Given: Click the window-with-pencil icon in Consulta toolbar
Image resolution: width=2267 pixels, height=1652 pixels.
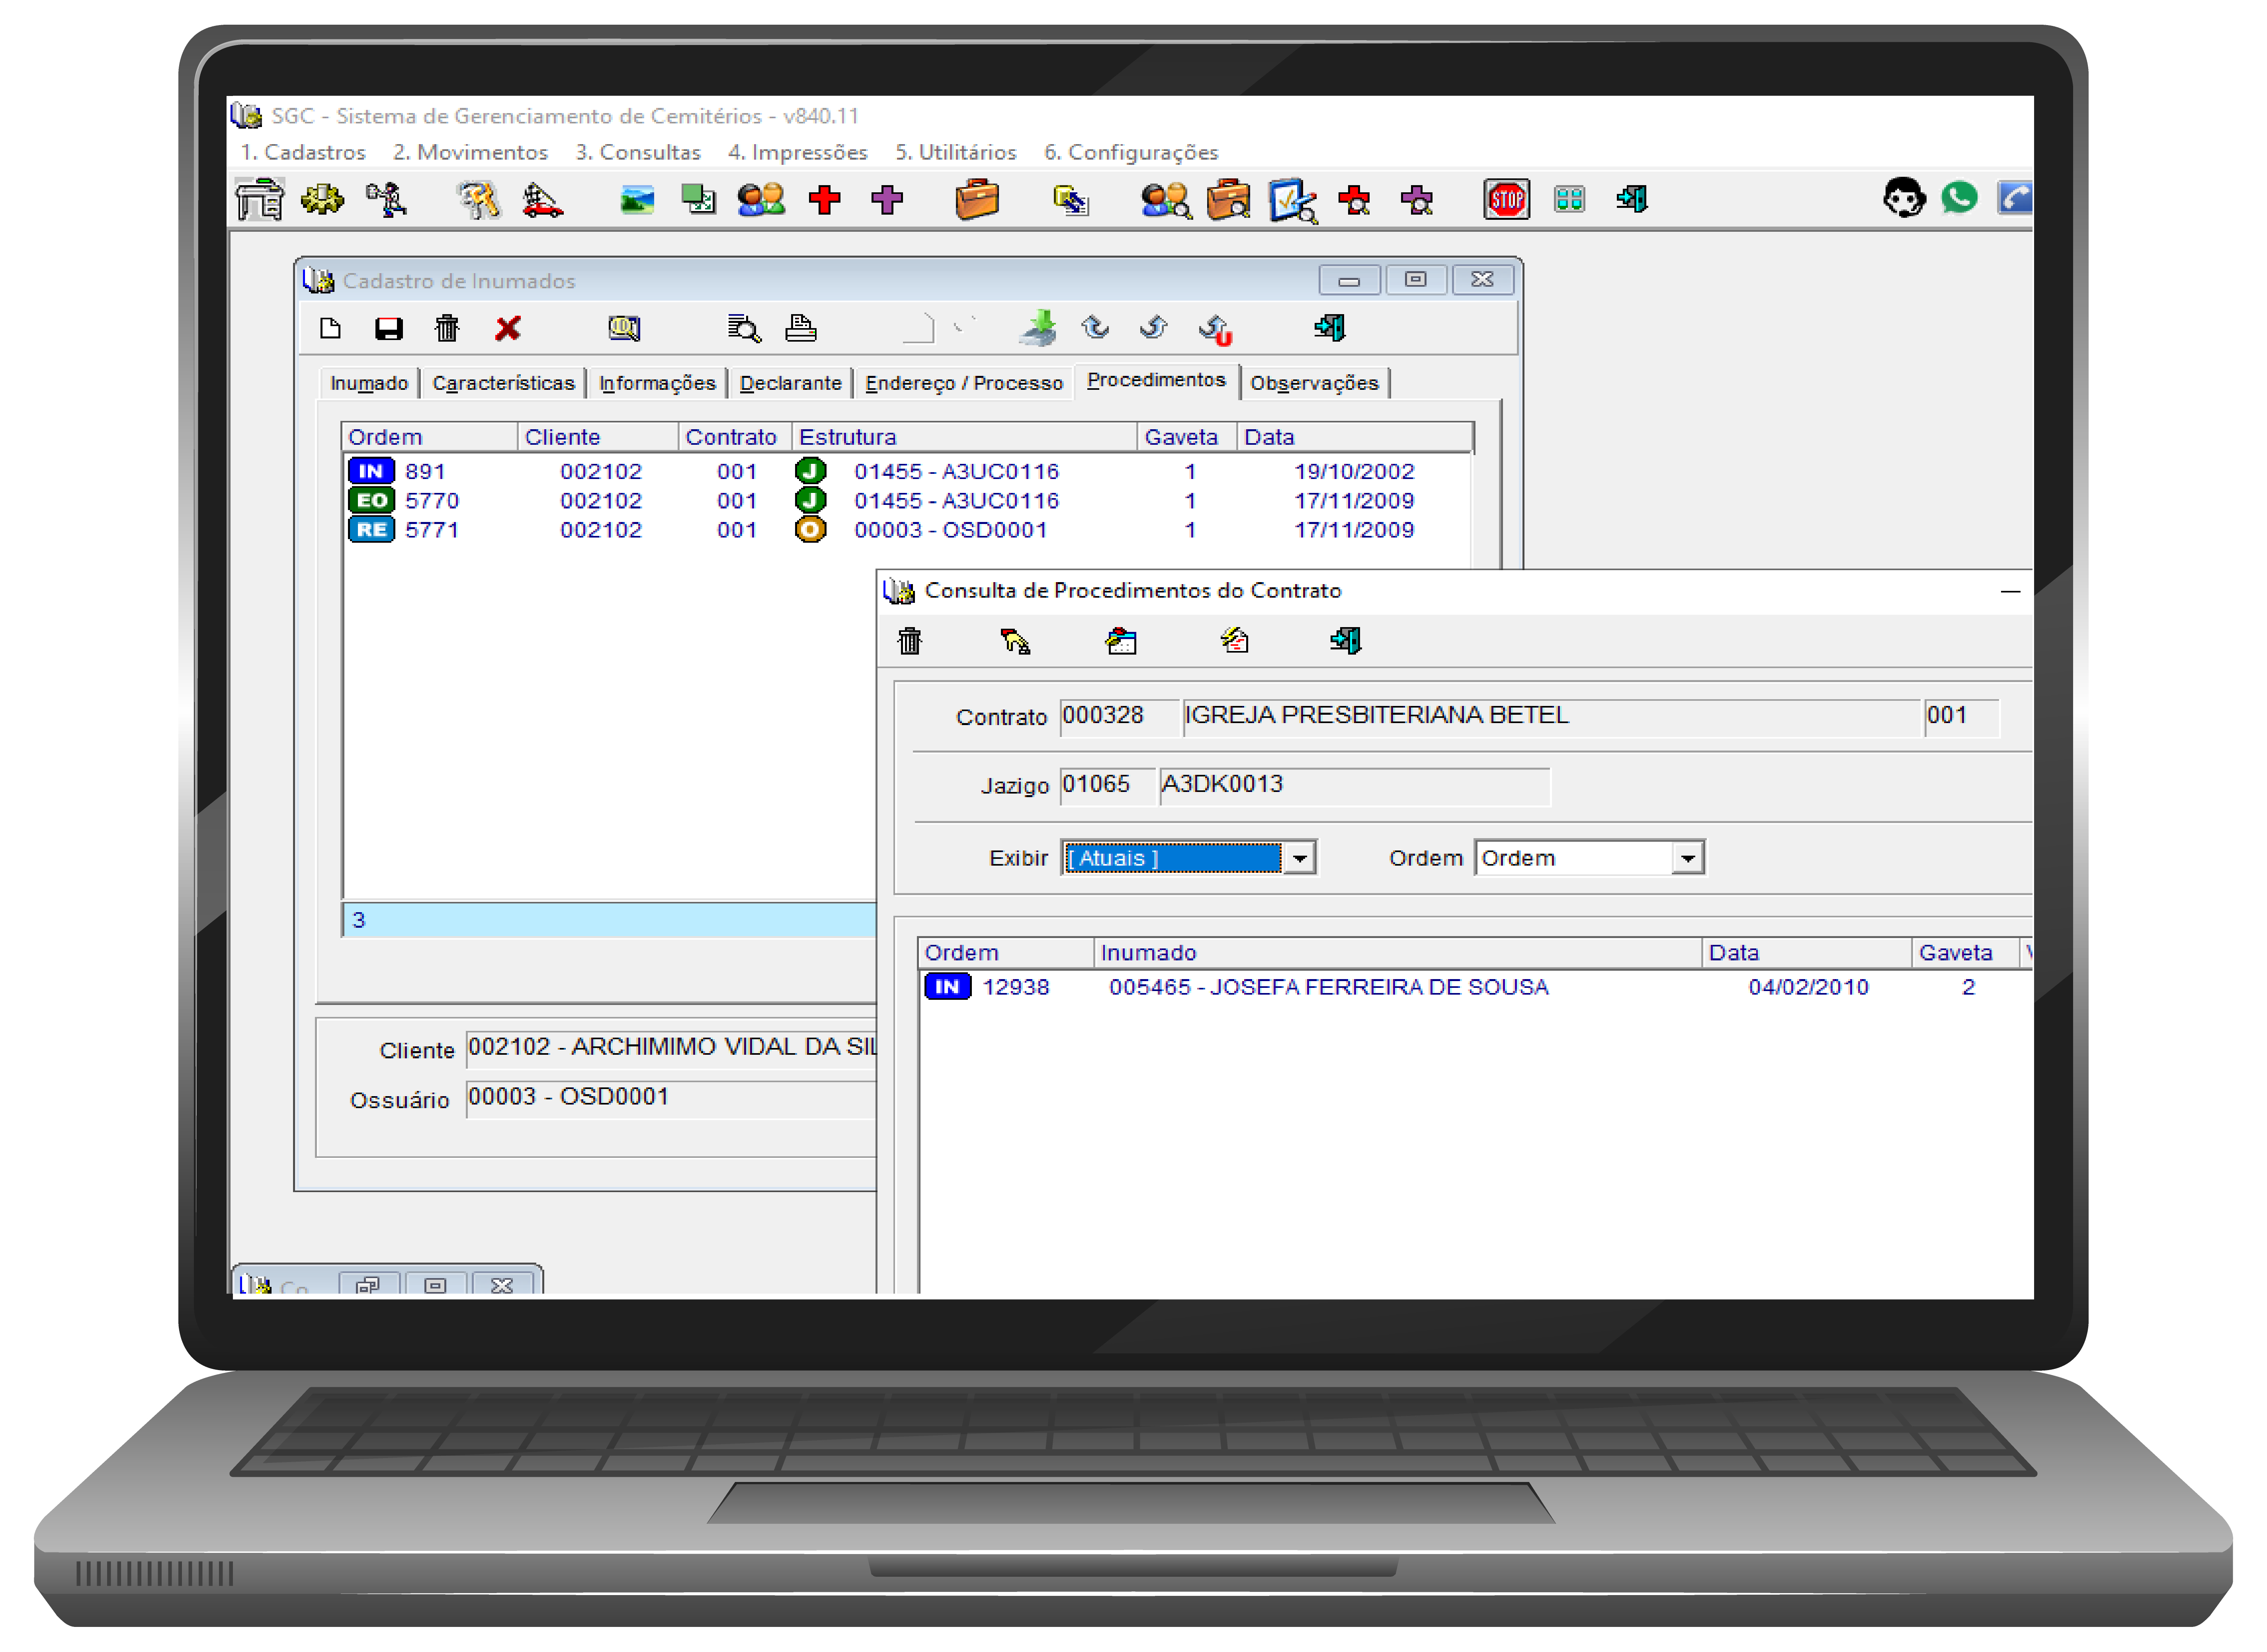Looking at the screenshot, I should (x=1121, y=641).
